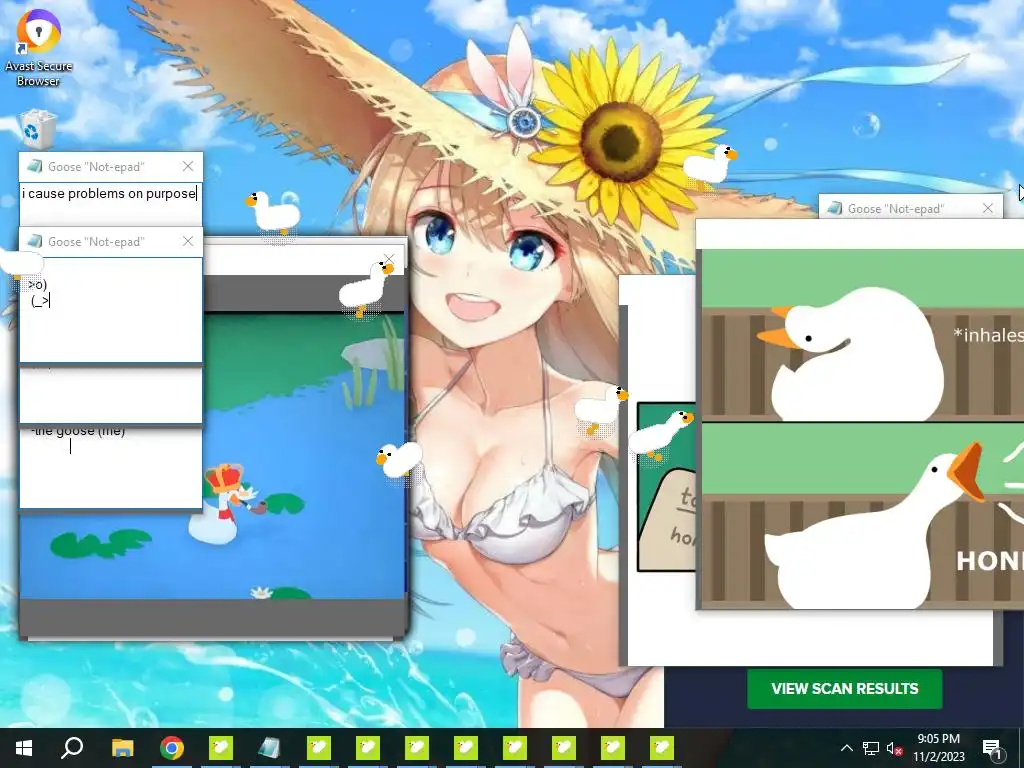Viewport: 1024px width, 768px height.
Task: Click the muted volume tray icon
Action: point(894,748)
